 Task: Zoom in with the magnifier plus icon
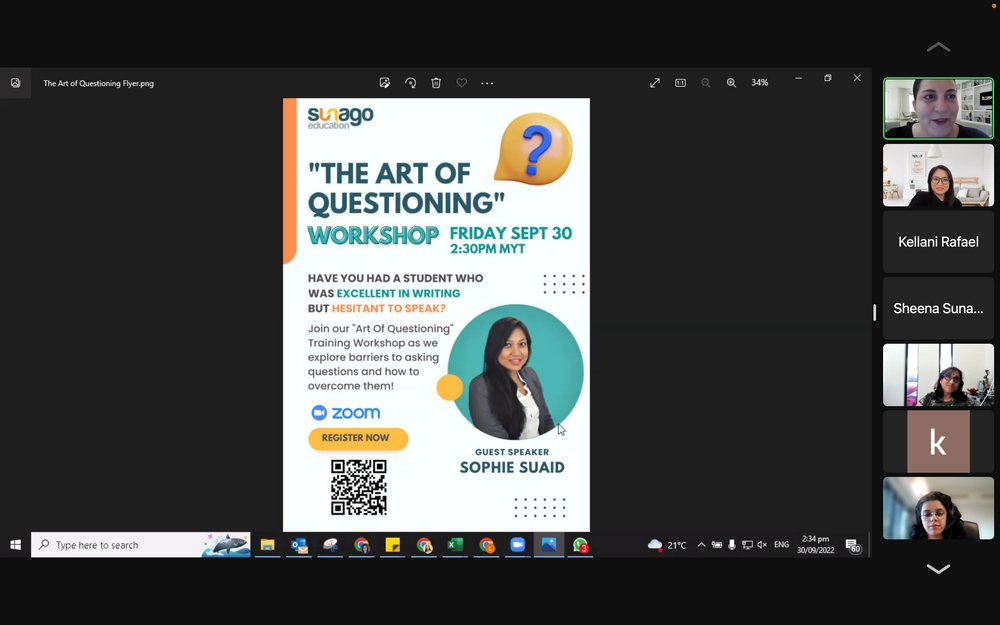(x=731, y=83)
